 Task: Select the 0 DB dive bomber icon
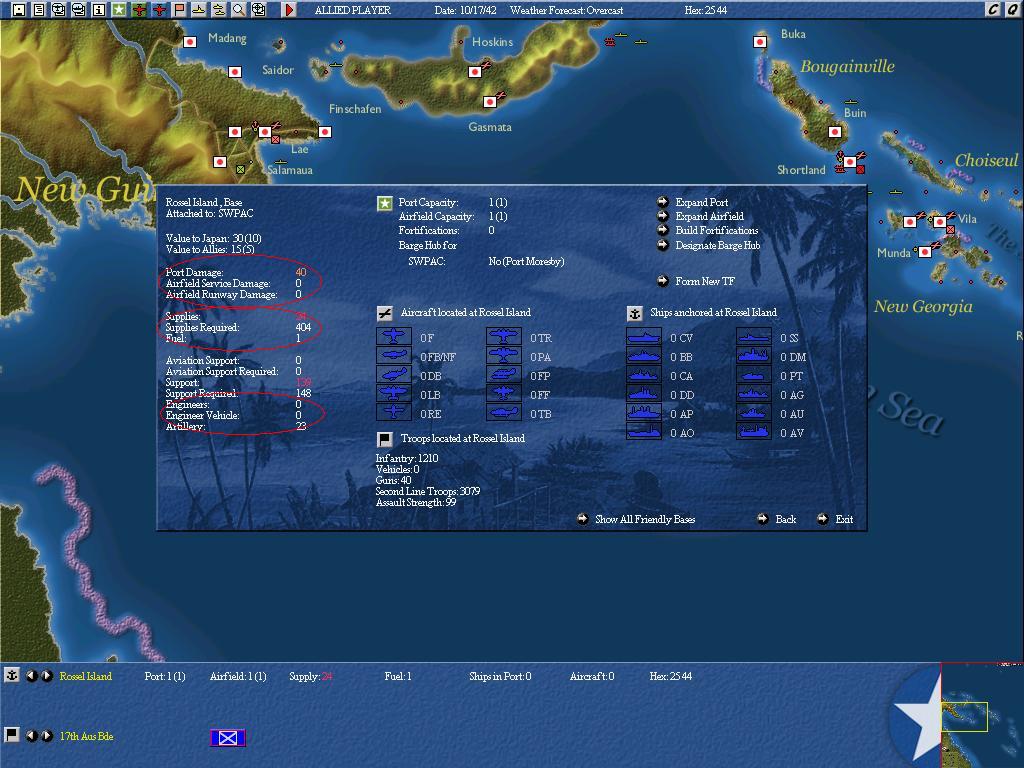pos(394,375)
